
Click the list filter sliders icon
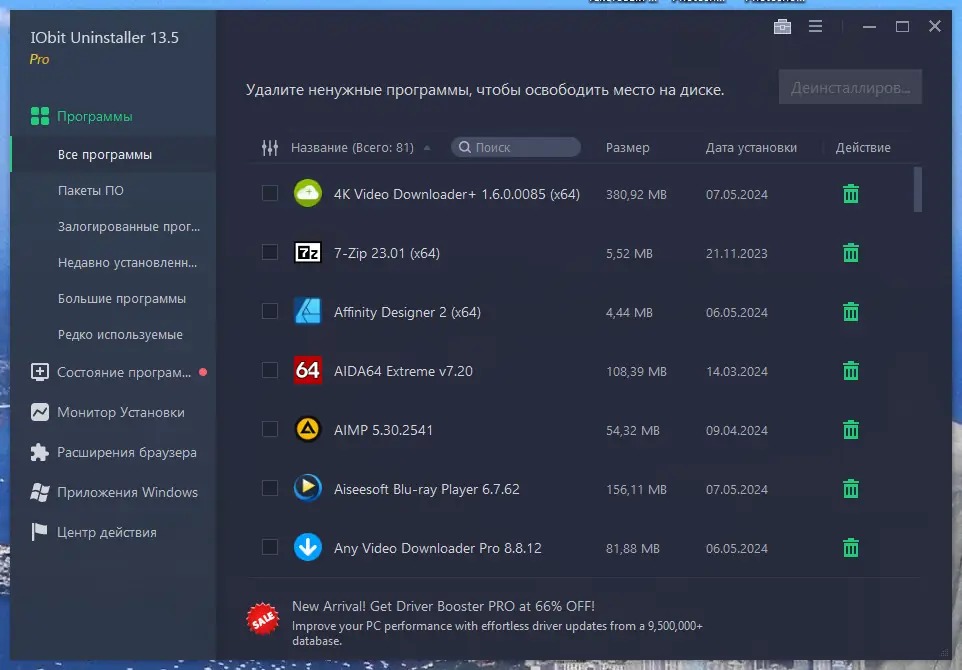click(270, 148)
